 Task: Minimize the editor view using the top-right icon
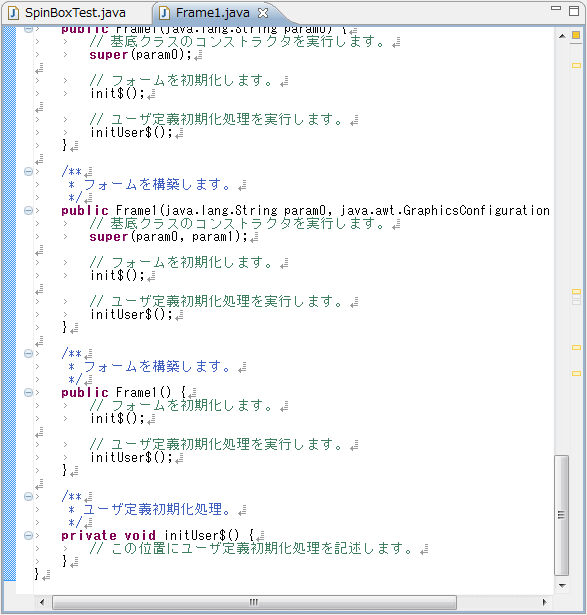pos(556,8)
